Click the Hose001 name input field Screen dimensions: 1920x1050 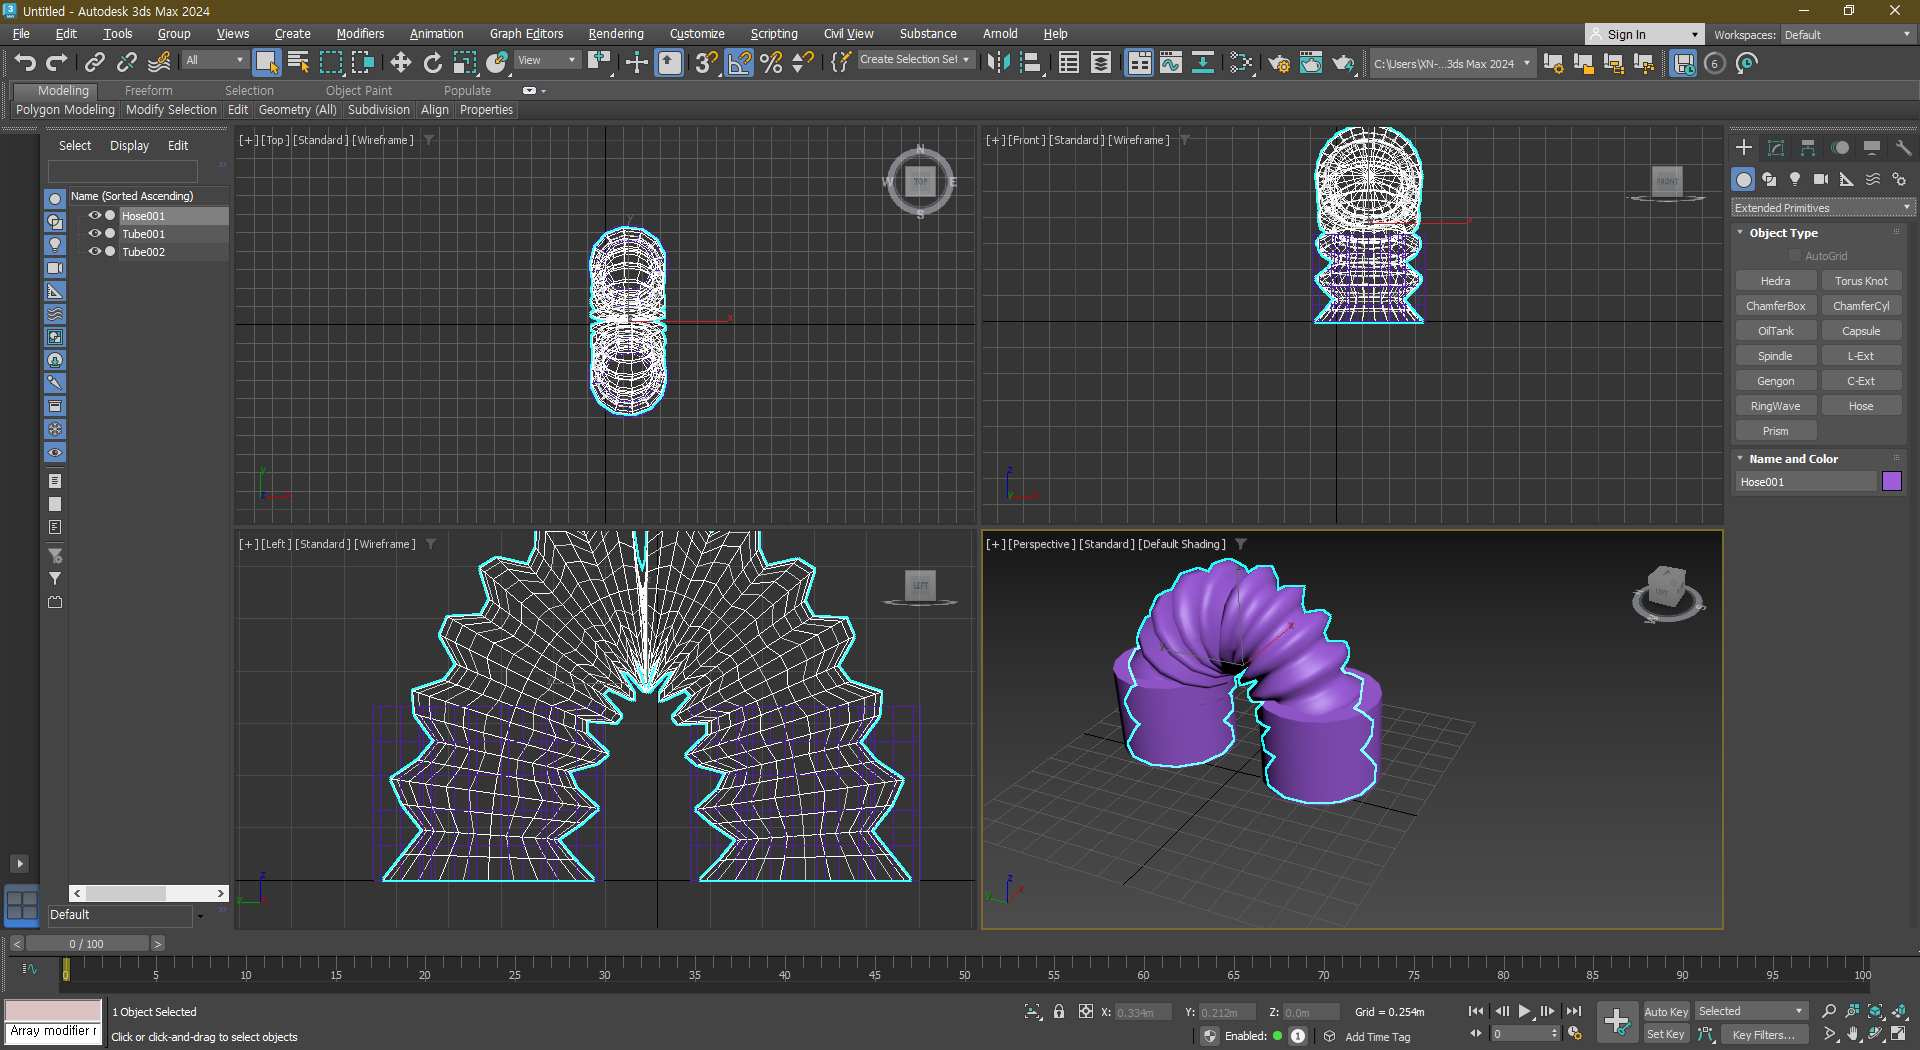(x=1806, y=482)
